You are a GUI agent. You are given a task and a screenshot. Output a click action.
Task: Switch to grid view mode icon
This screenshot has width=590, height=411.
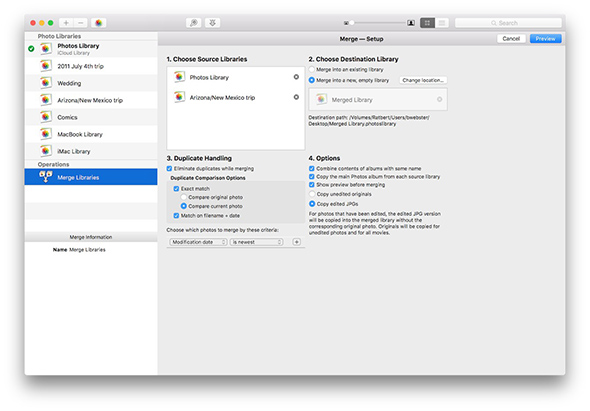427,23
